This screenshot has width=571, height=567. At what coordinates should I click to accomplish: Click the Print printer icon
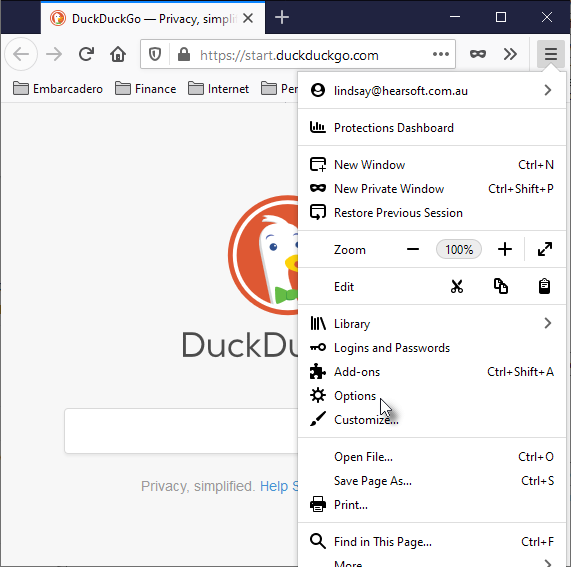pos(318,504)
